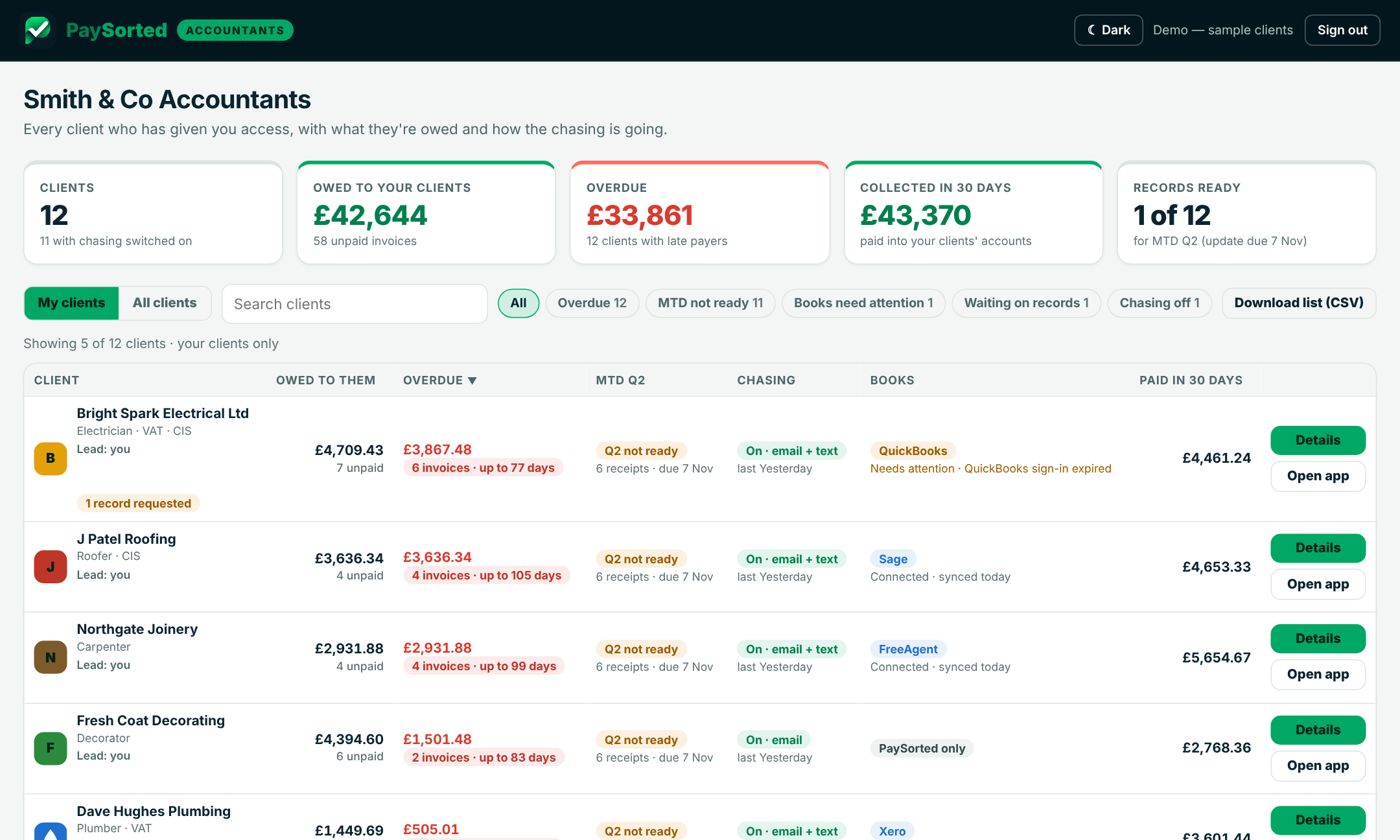1400x840 pixels.
Task: Click Sign out button
Action: pyautogui.click(x=1342, y=30)
